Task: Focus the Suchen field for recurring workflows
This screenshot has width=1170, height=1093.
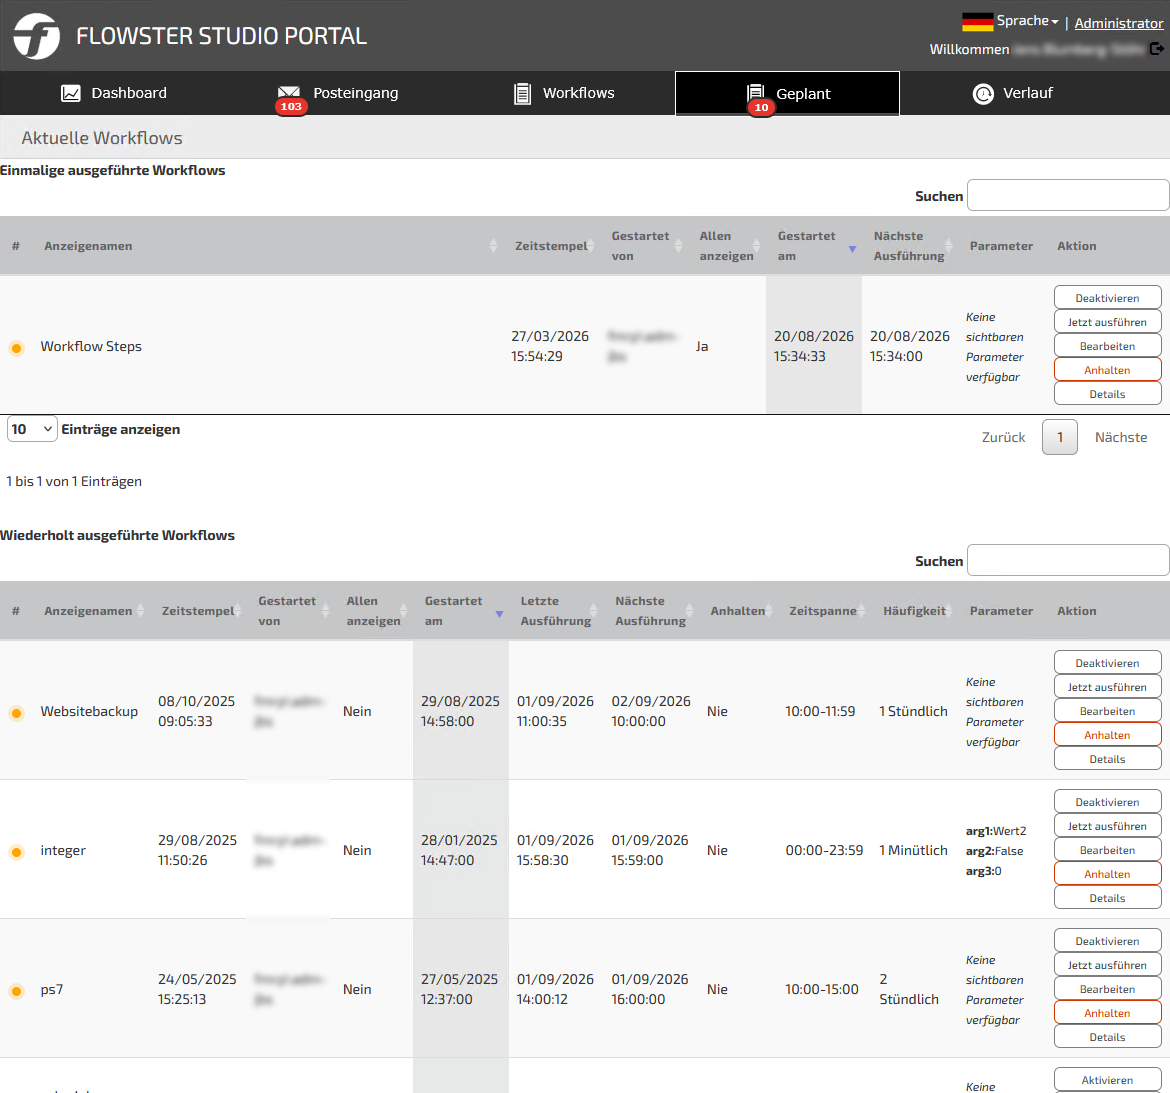Action: [x=1068, y=560]
